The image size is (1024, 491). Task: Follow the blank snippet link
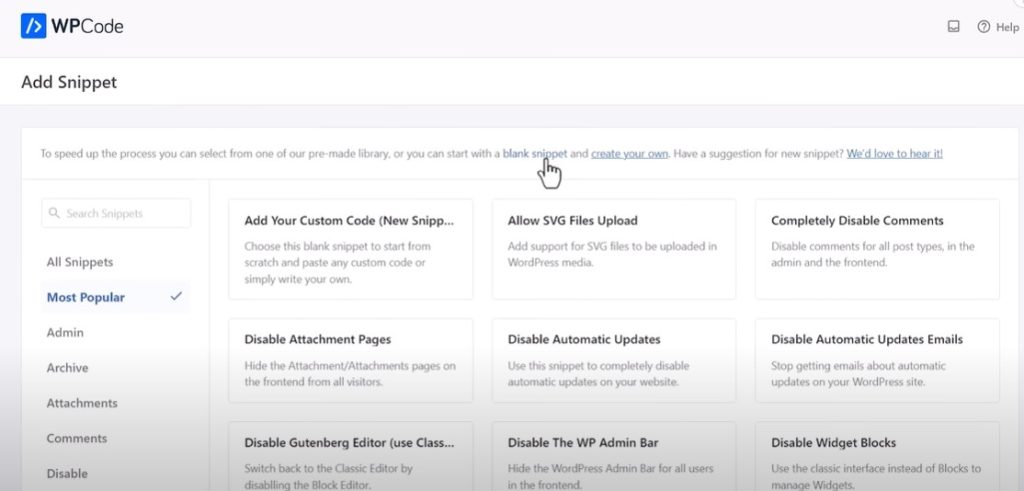(535, 154)
